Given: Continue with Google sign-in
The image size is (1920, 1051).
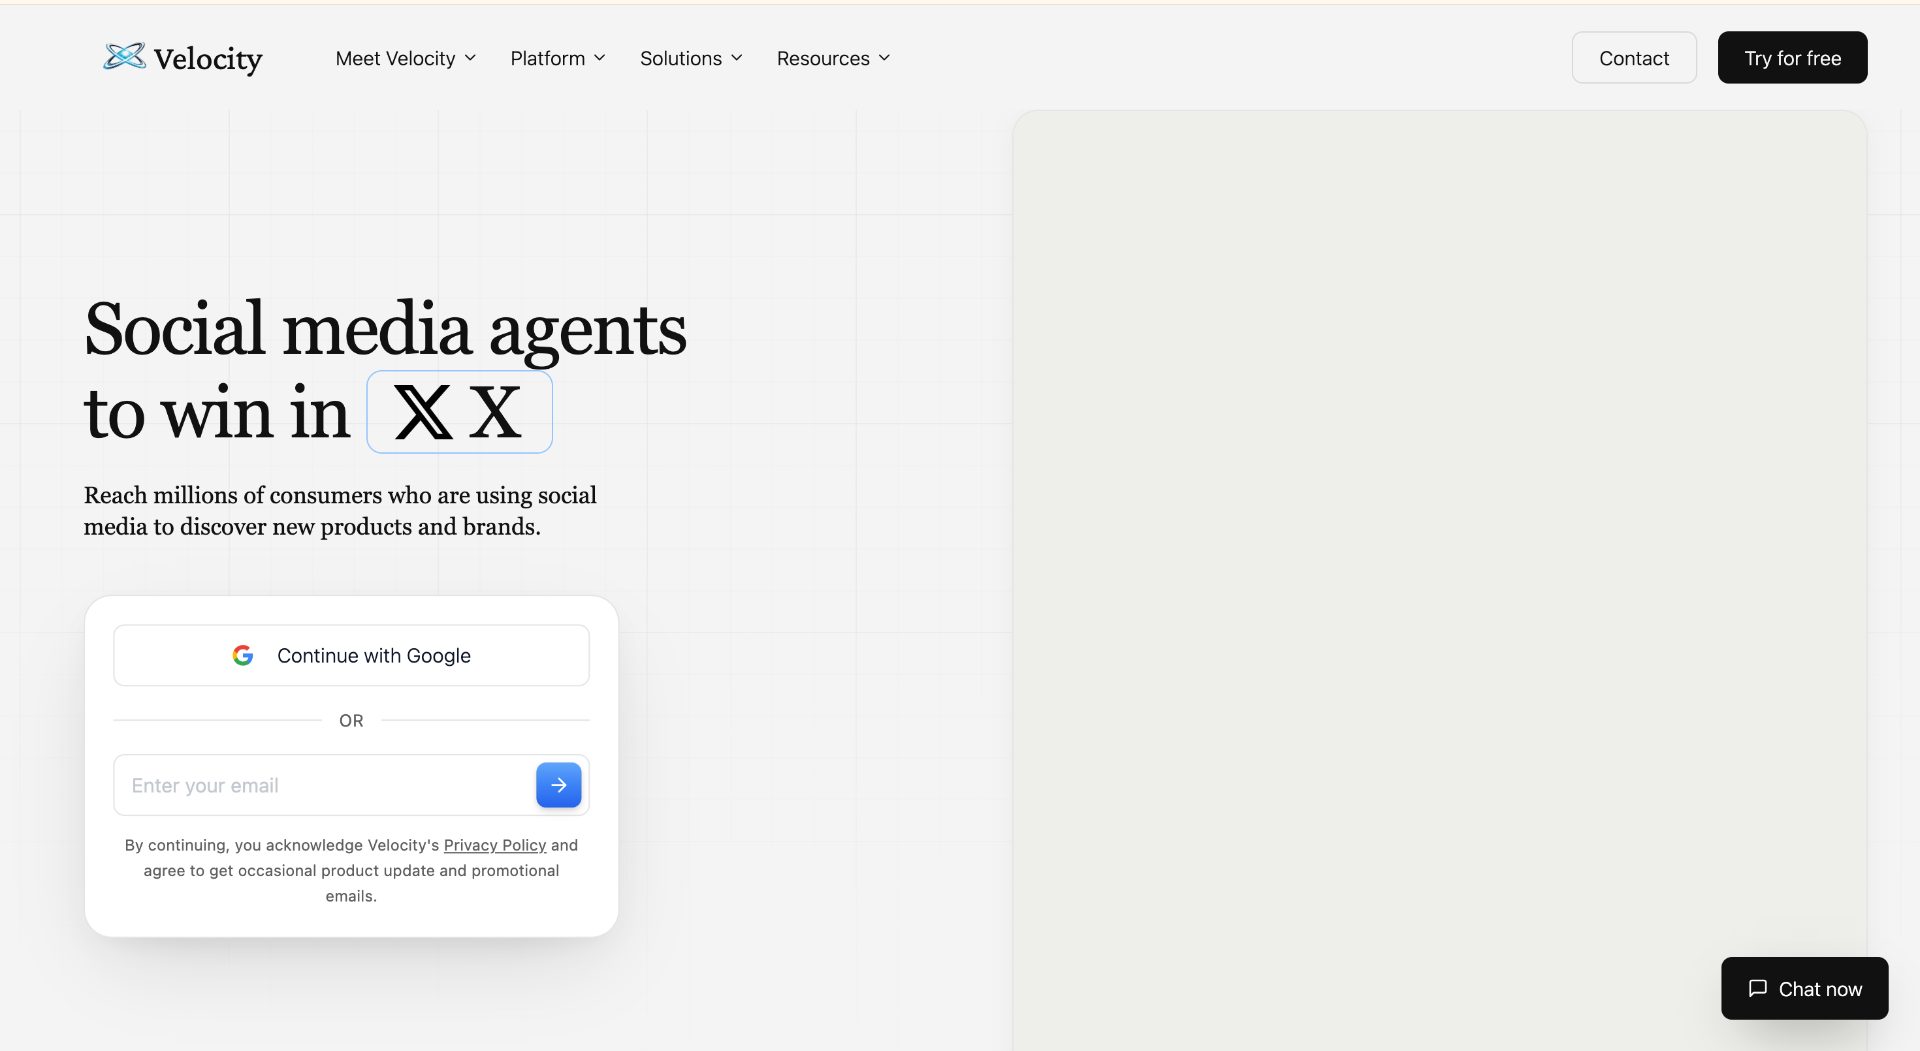Looking at the screenshot, I should point(351,655).
